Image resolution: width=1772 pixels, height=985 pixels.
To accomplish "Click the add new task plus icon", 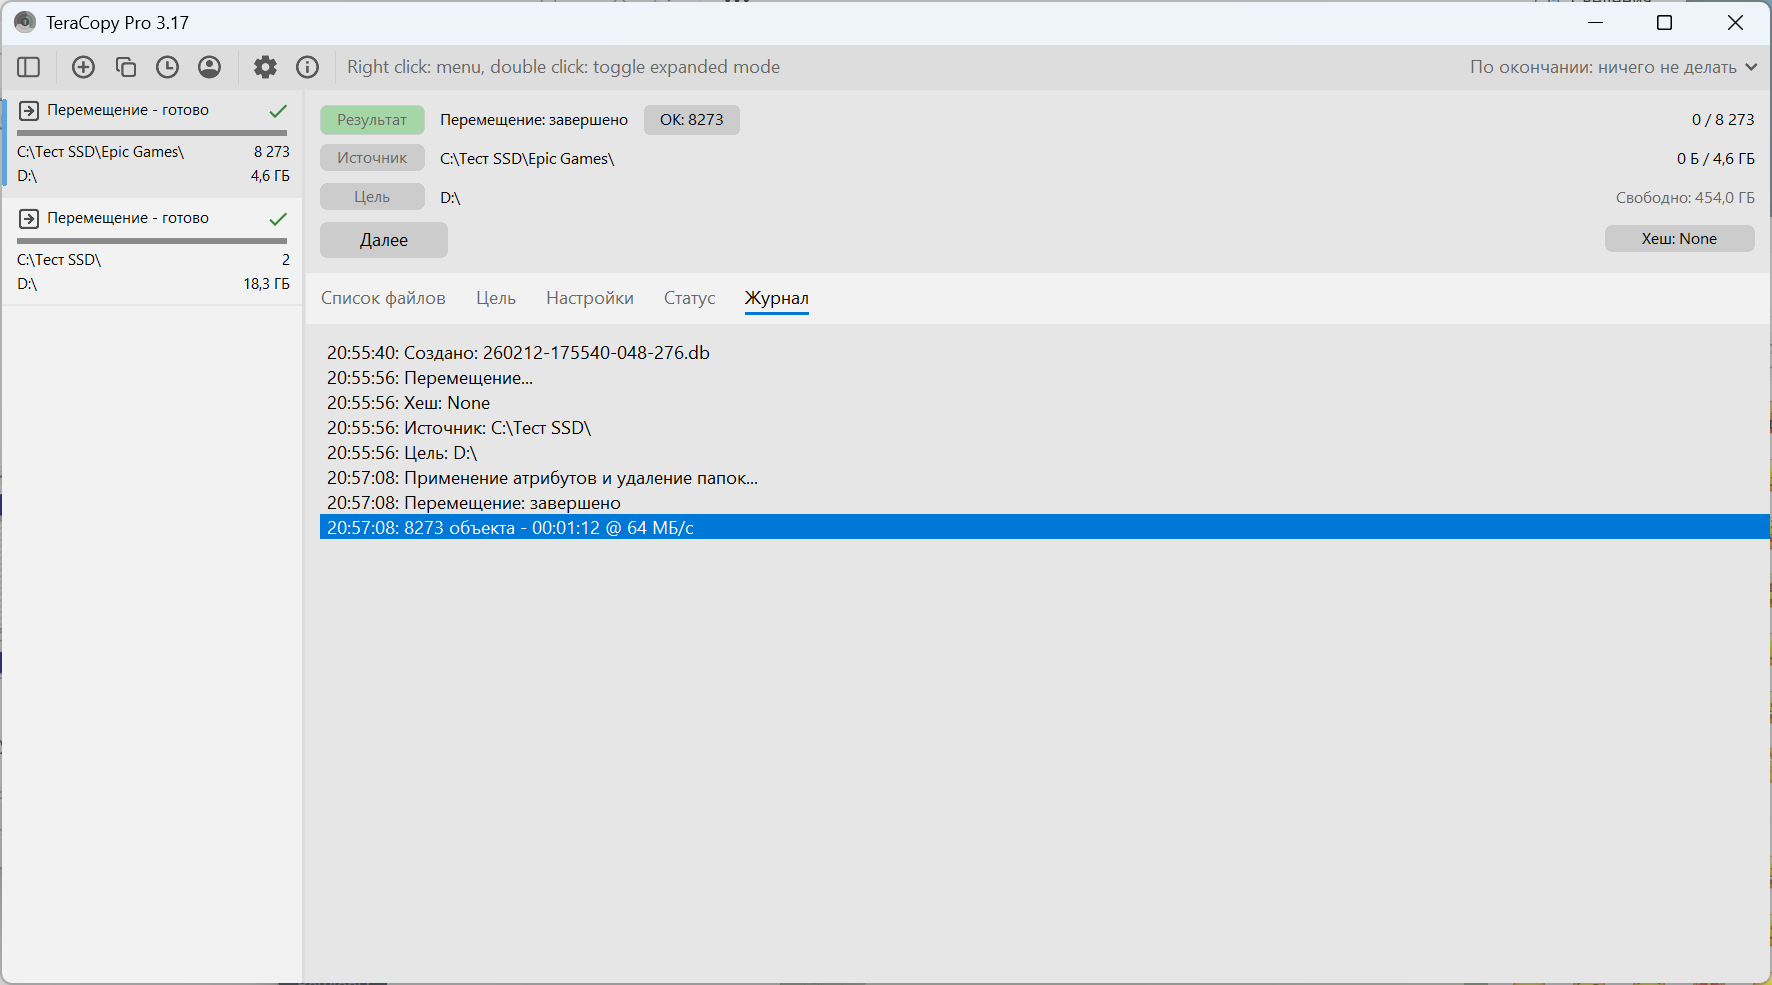I will coord(84,67).
